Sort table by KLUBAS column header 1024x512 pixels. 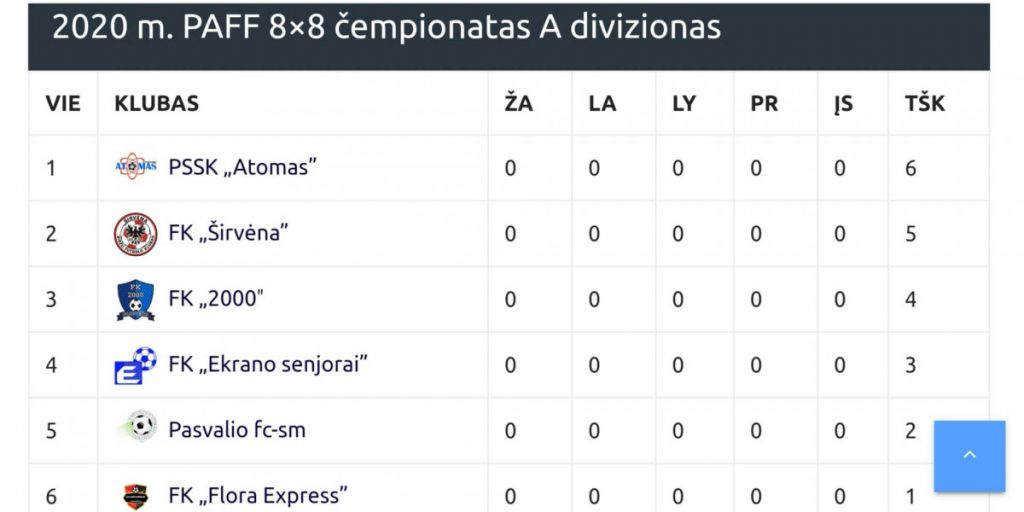(x=156, y=103)
